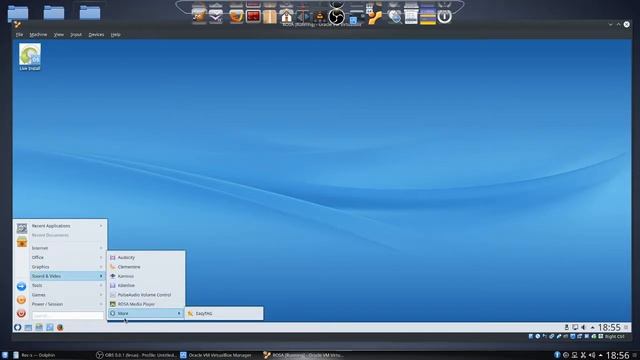Image resolution: width=640 pixels, height=360 pixels.
Task: Open the third folder on host desktop
Action: coord(90,13)
